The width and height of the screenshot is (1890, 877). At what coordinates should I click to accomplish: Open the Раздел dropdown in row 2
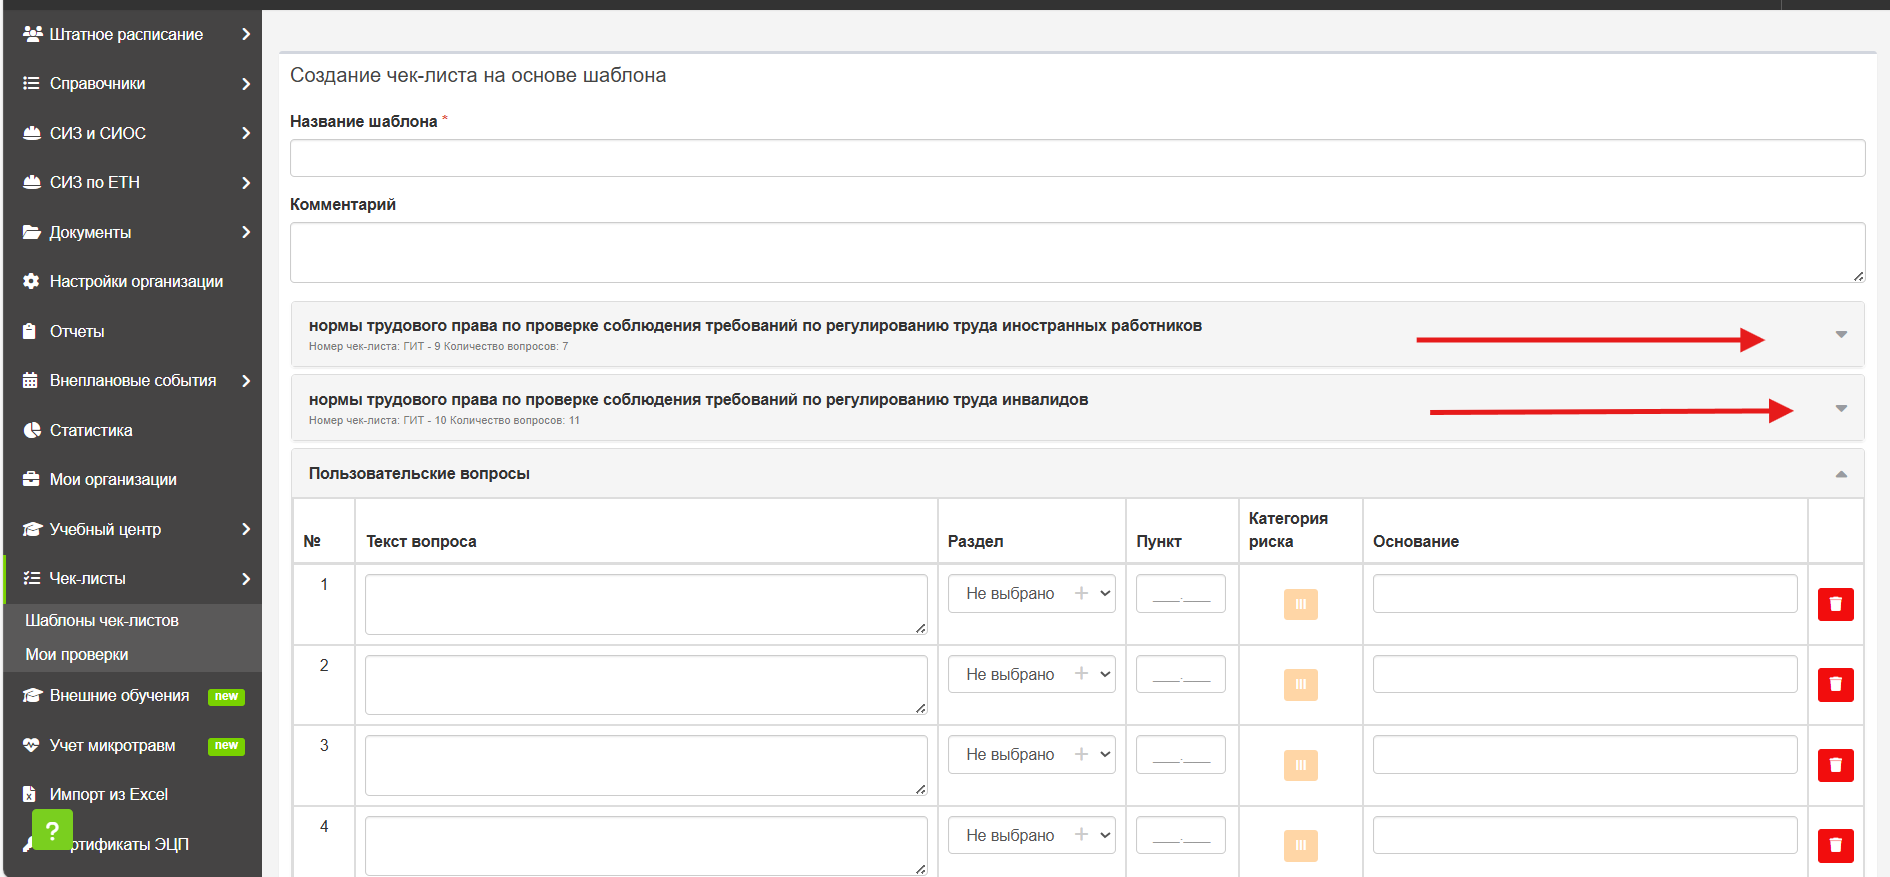tap(1031, 674)
